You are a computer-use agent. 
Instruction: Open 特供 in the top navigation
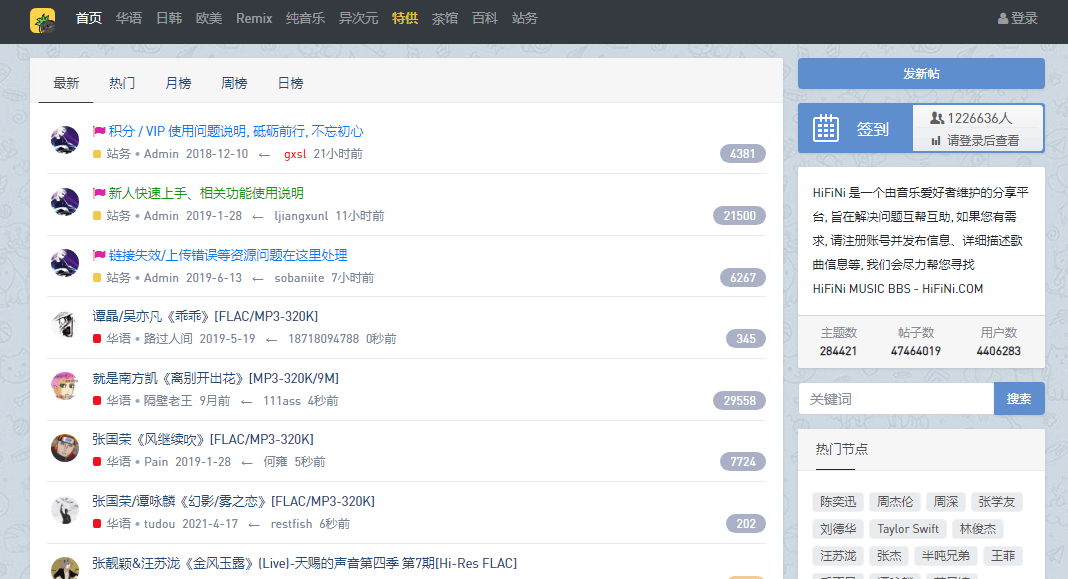[405, 18]
